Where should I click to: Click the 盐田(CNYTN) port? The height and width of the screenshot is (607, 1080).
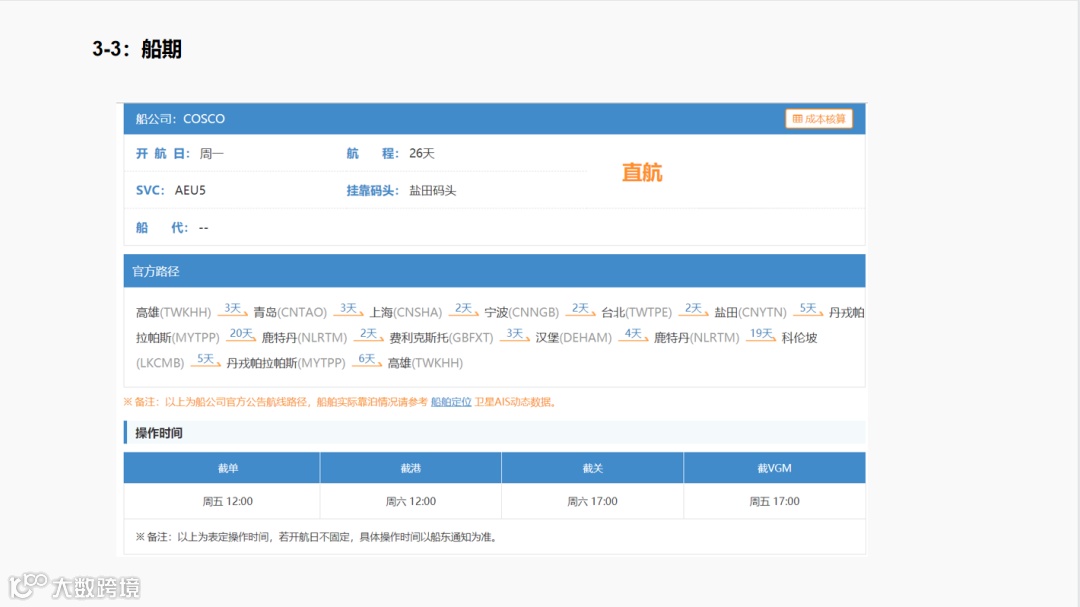coord(750,312)
